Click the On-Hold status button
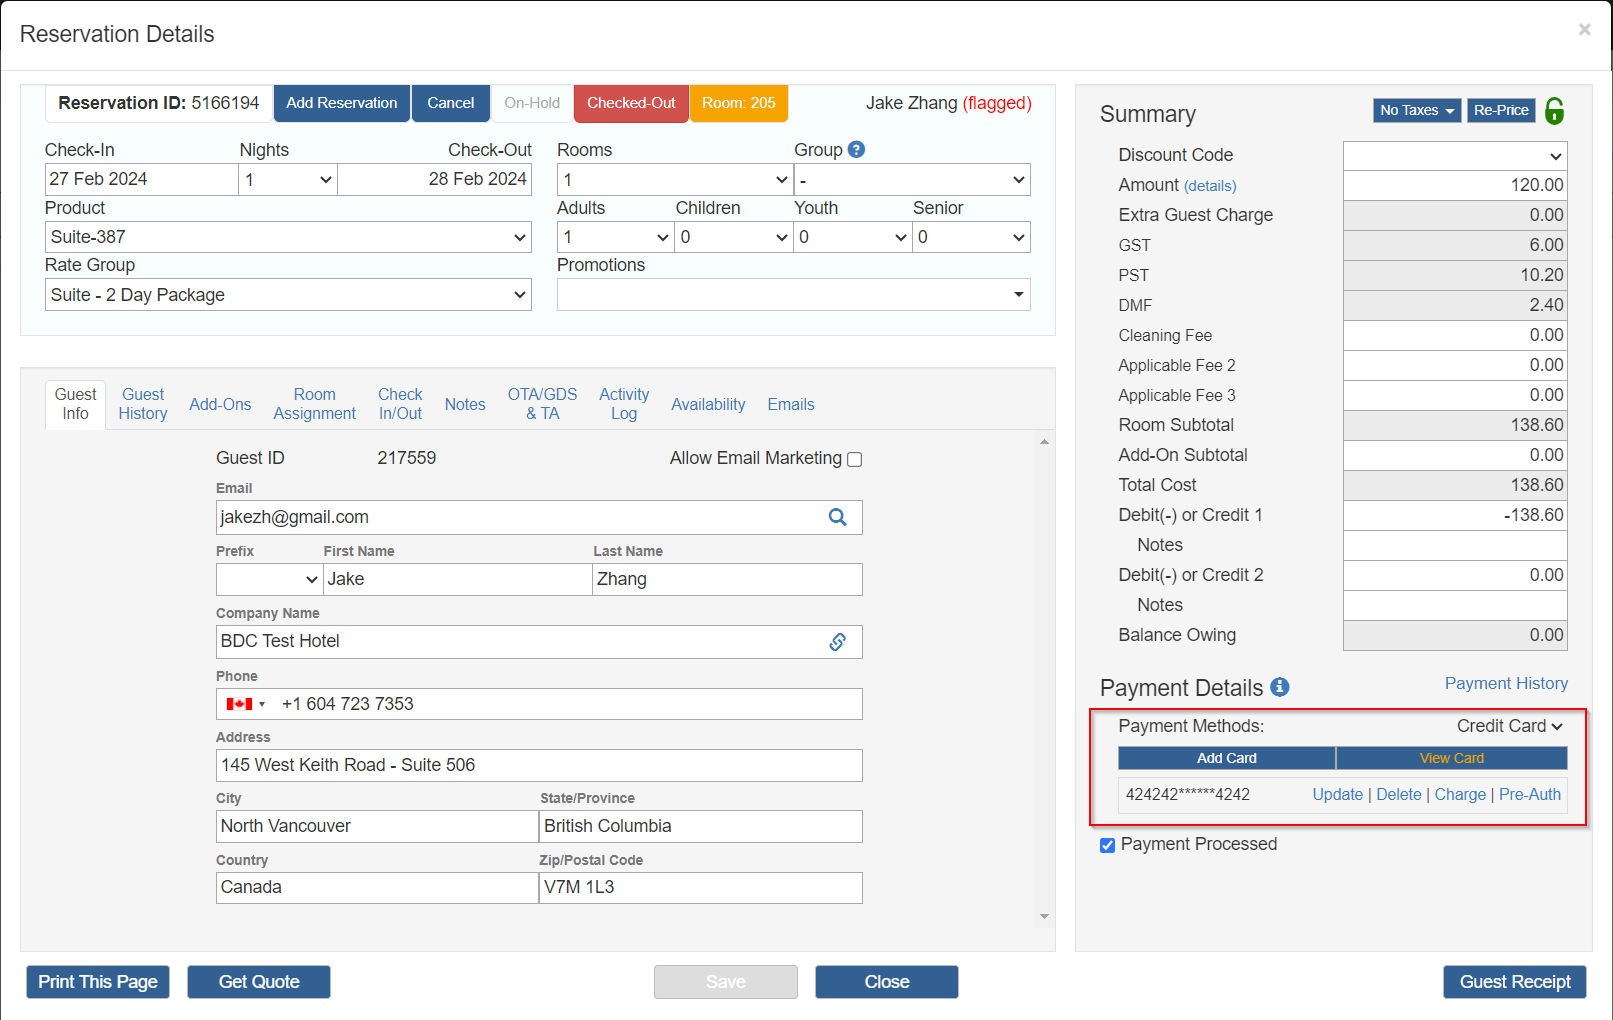This screenshot has width=1613, height=1020. pos(532,103)
